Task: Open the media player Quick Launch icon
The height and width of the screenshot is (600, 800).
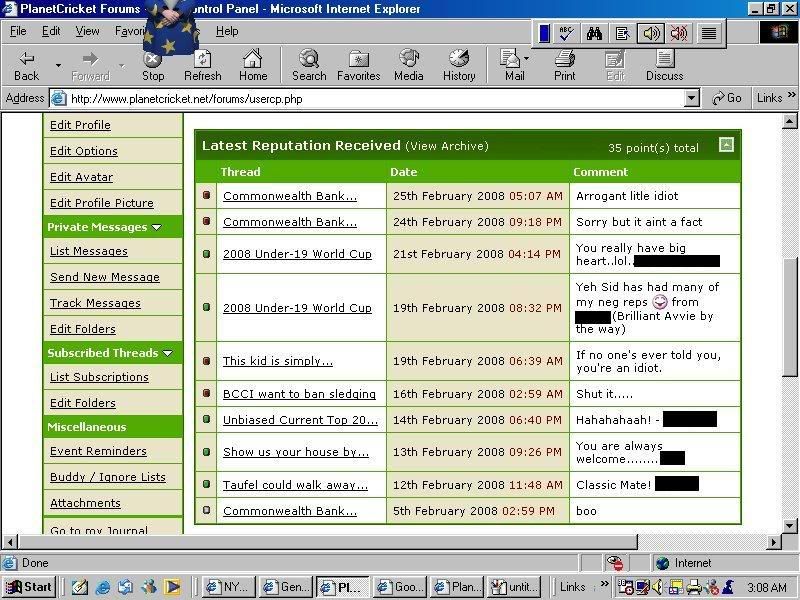Action: (x=172, y=587)
